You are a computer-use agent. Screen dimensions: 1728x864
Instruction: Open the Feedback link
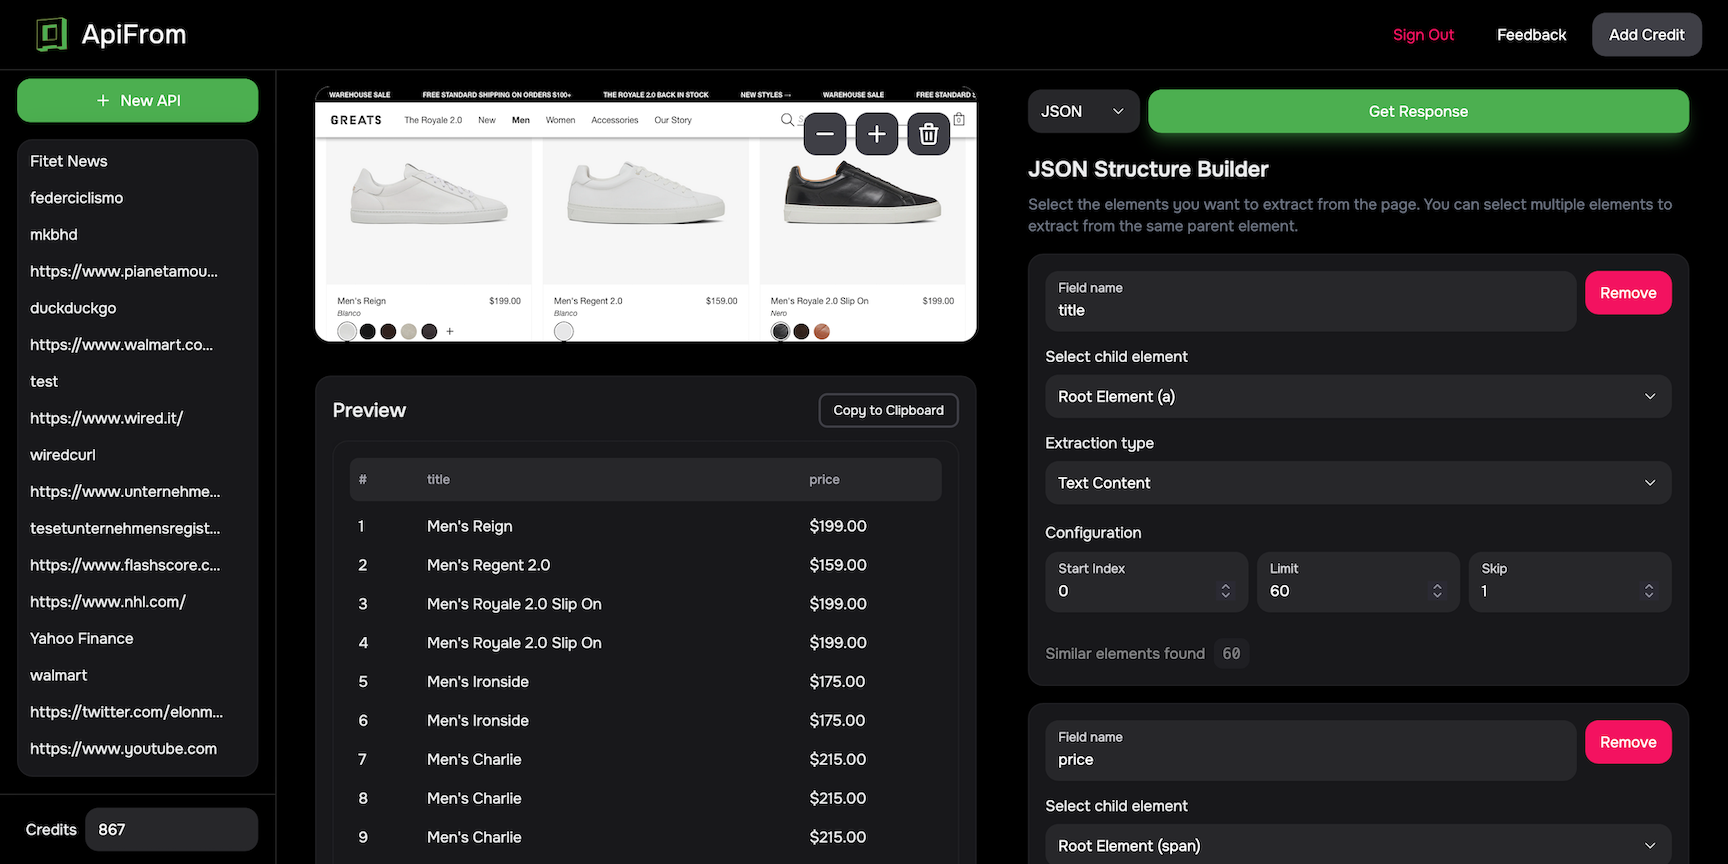pos(1531,35)
